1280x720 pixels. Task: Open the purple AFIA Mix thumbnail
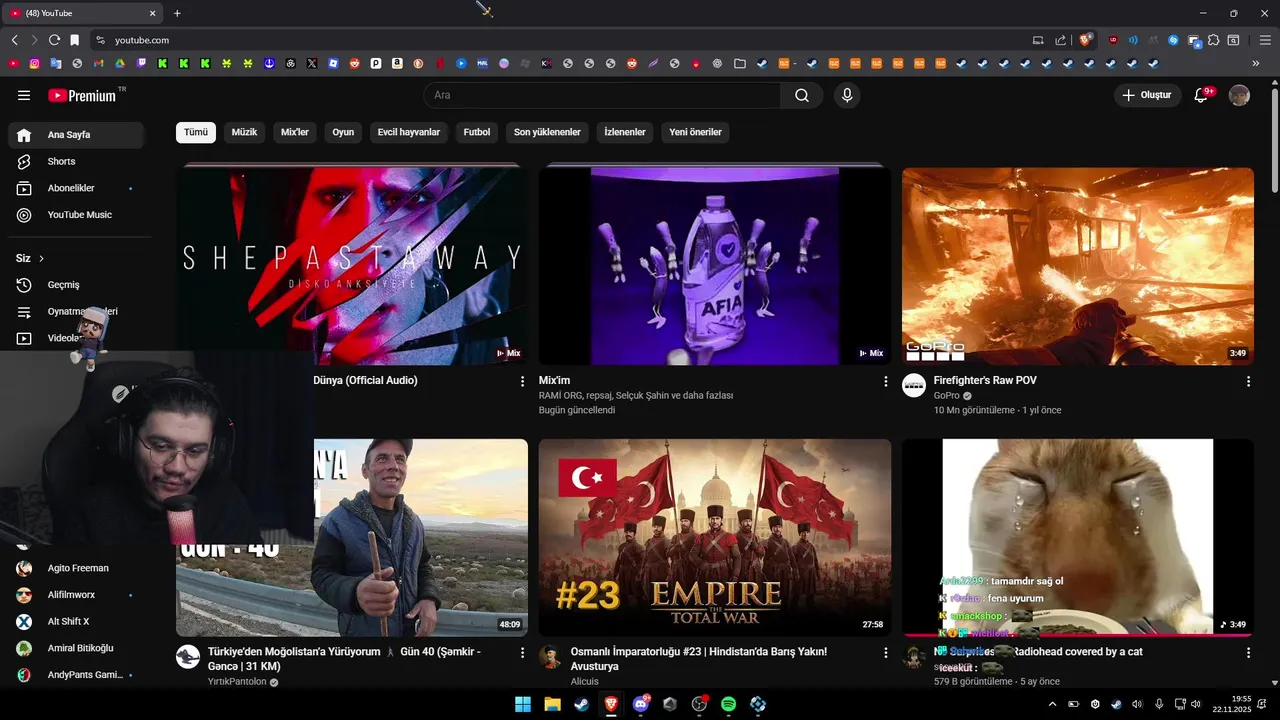coord(715,266)
